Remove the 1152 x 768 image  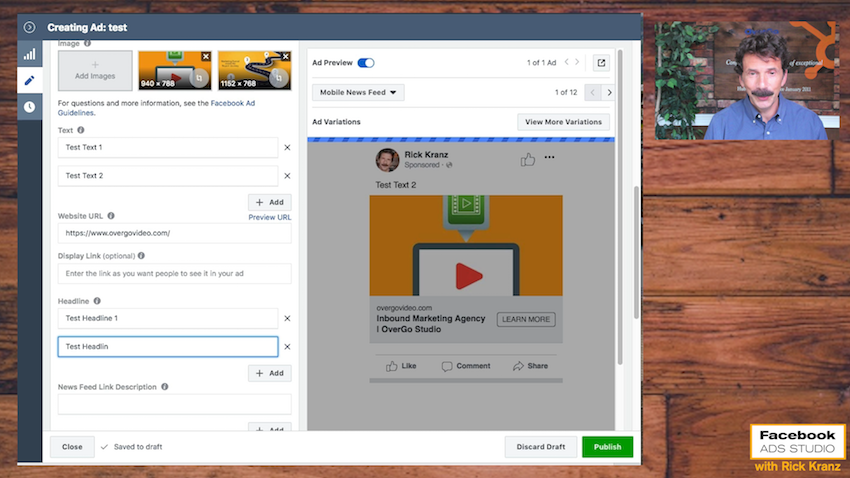coord(286,56)
